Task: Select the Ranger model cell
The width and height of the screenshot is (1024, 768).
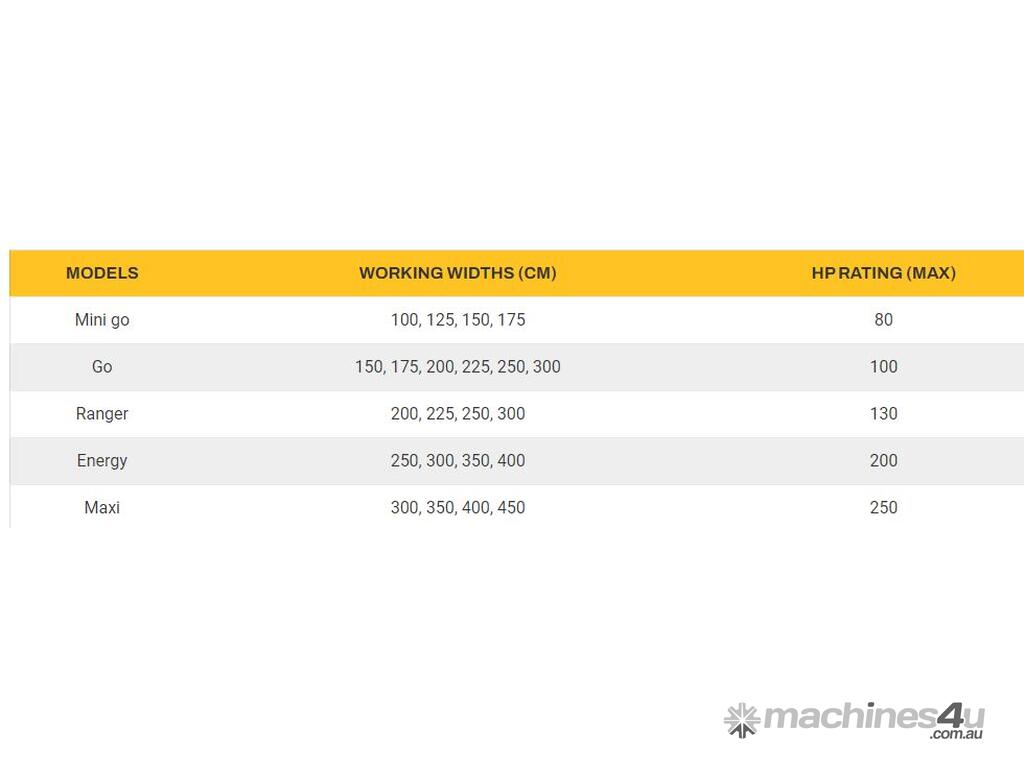Action: pyautogui.click(x=102, y=414)
